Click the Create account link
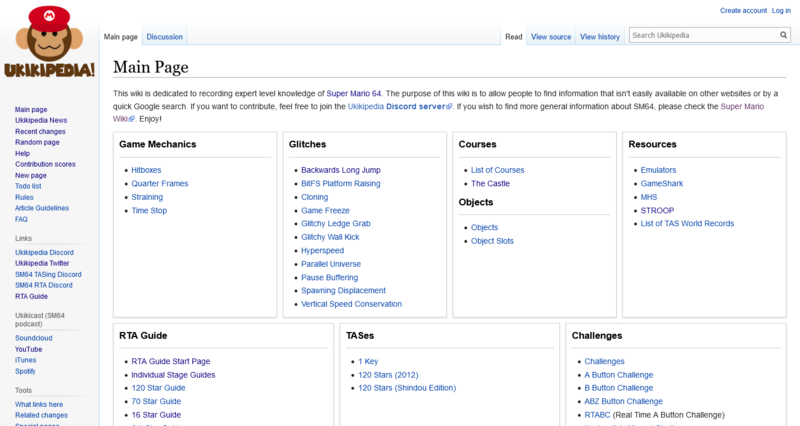 [743, 10]
